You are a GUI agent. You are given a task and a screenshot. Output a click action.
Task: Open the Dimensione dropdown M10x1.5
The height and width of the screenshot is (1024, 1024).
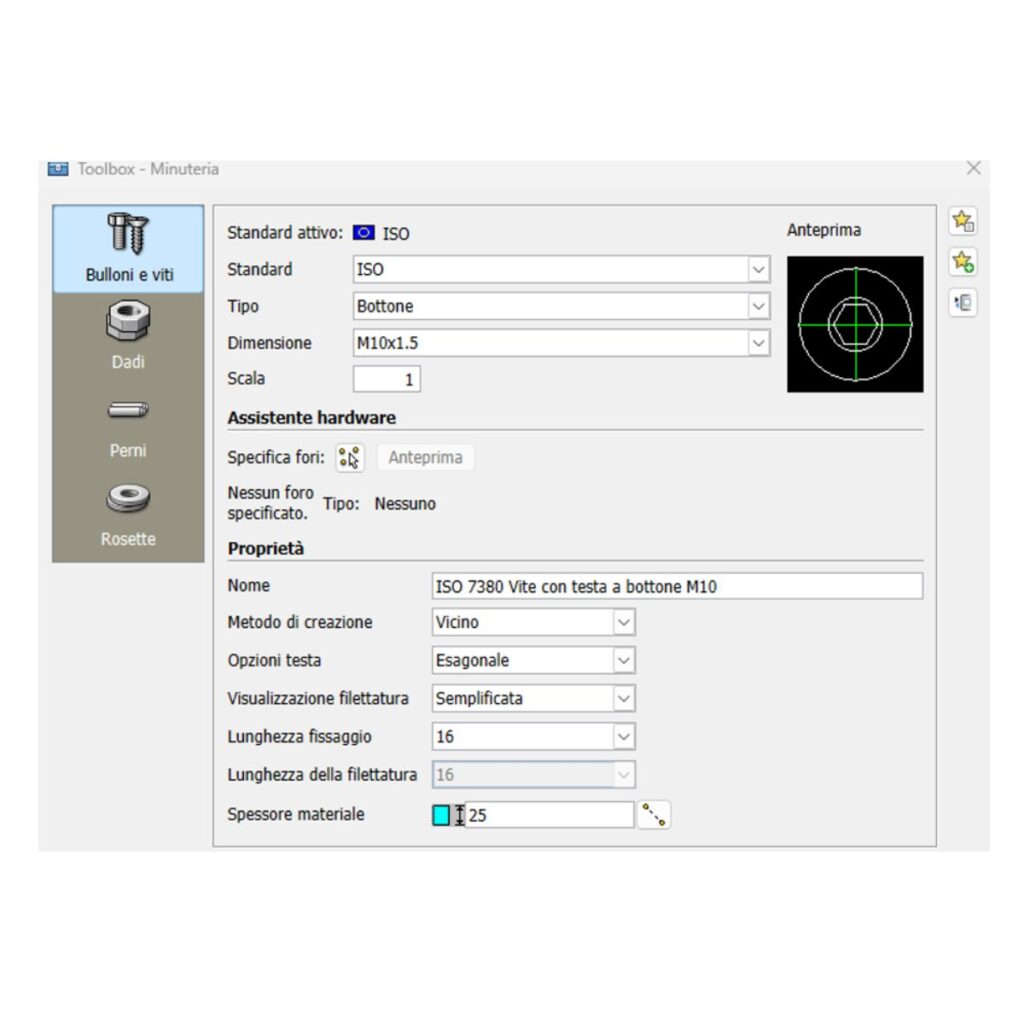tap(562, 343)
